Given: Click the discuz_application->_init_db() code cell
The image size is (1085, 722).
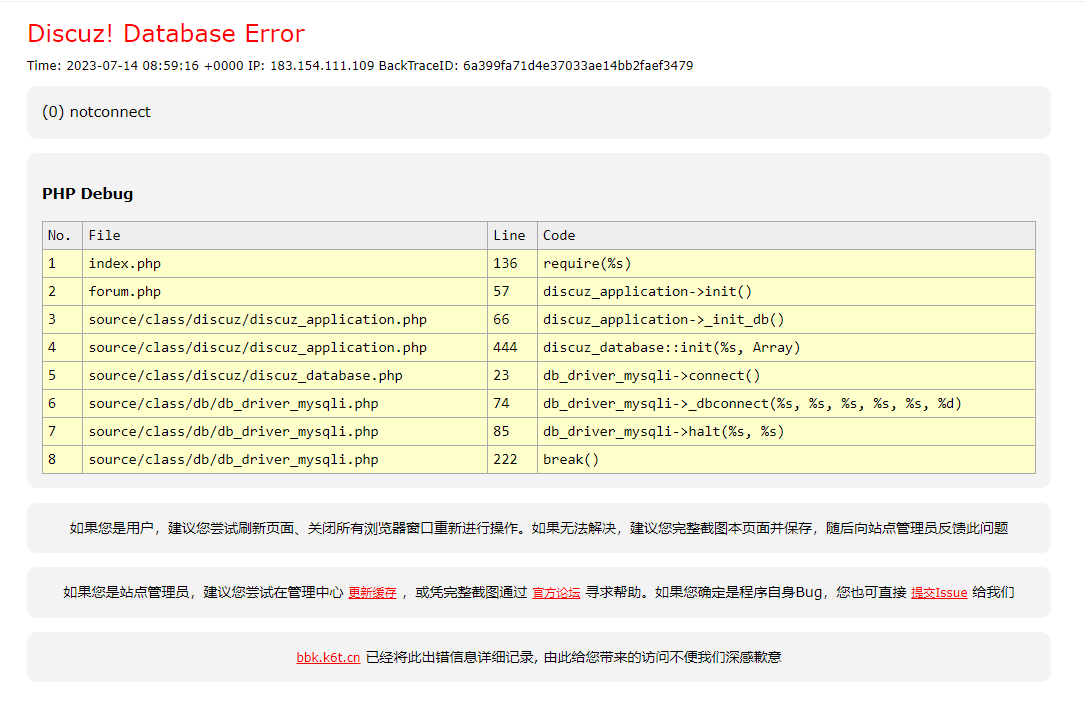Looking at the screenshot, I should pos(664,320).
